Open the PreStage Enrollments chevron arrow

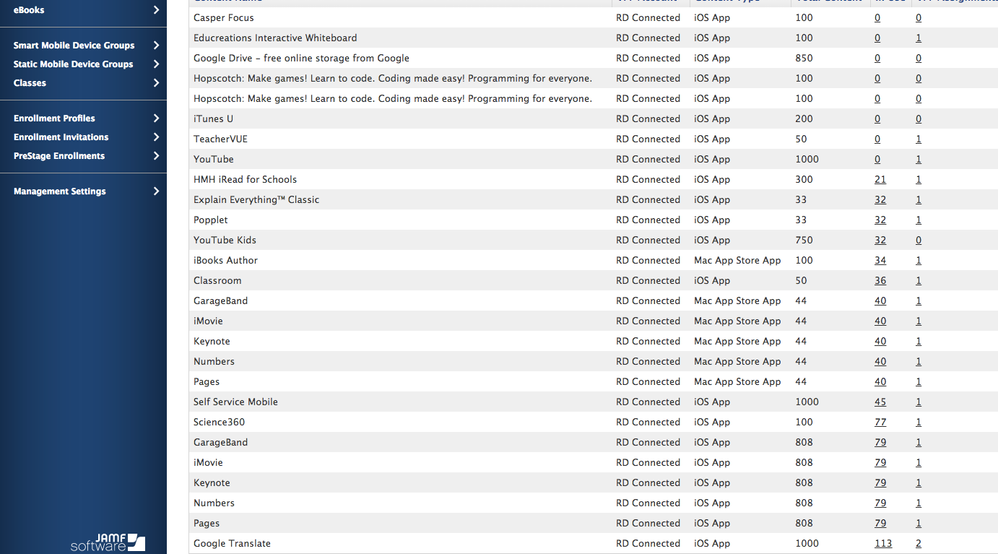[x=156, y=156]
